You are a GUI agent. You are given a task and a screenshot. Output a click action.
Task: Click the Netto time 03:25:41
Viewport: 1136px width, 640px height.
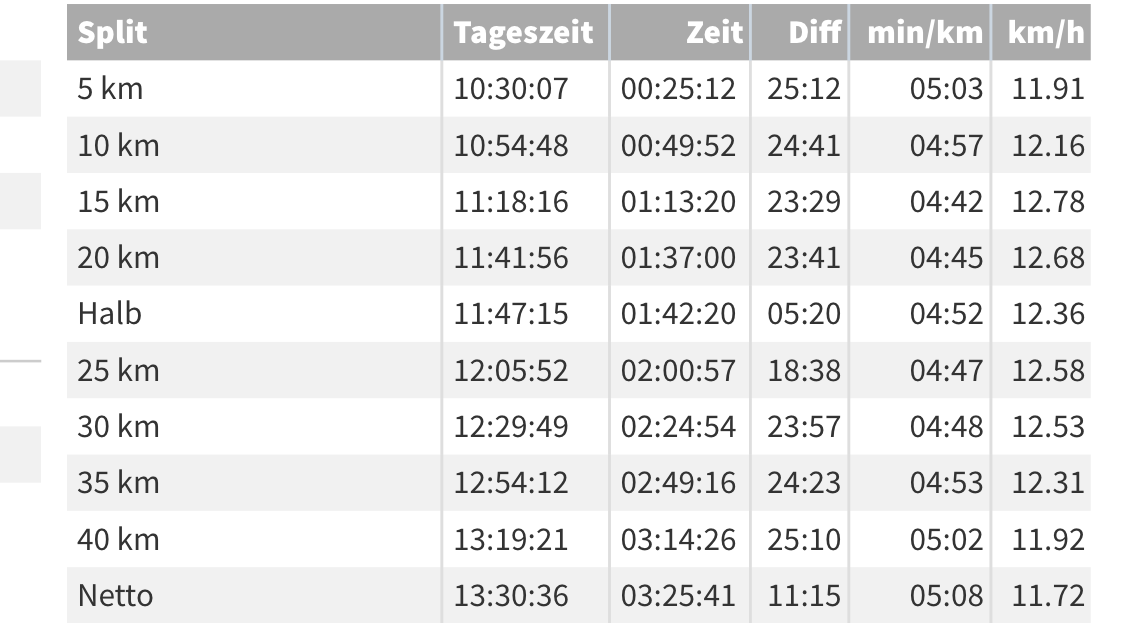(678, 596)
